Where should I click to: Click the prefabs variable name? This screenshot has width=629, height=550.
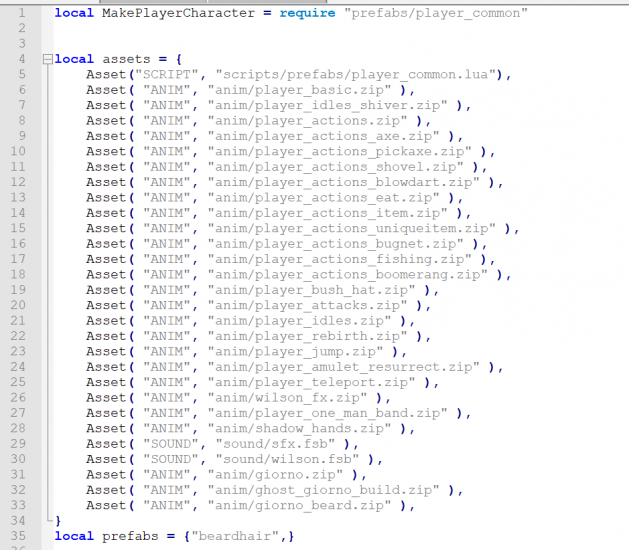pyautogui.click(x=130, y=536)
